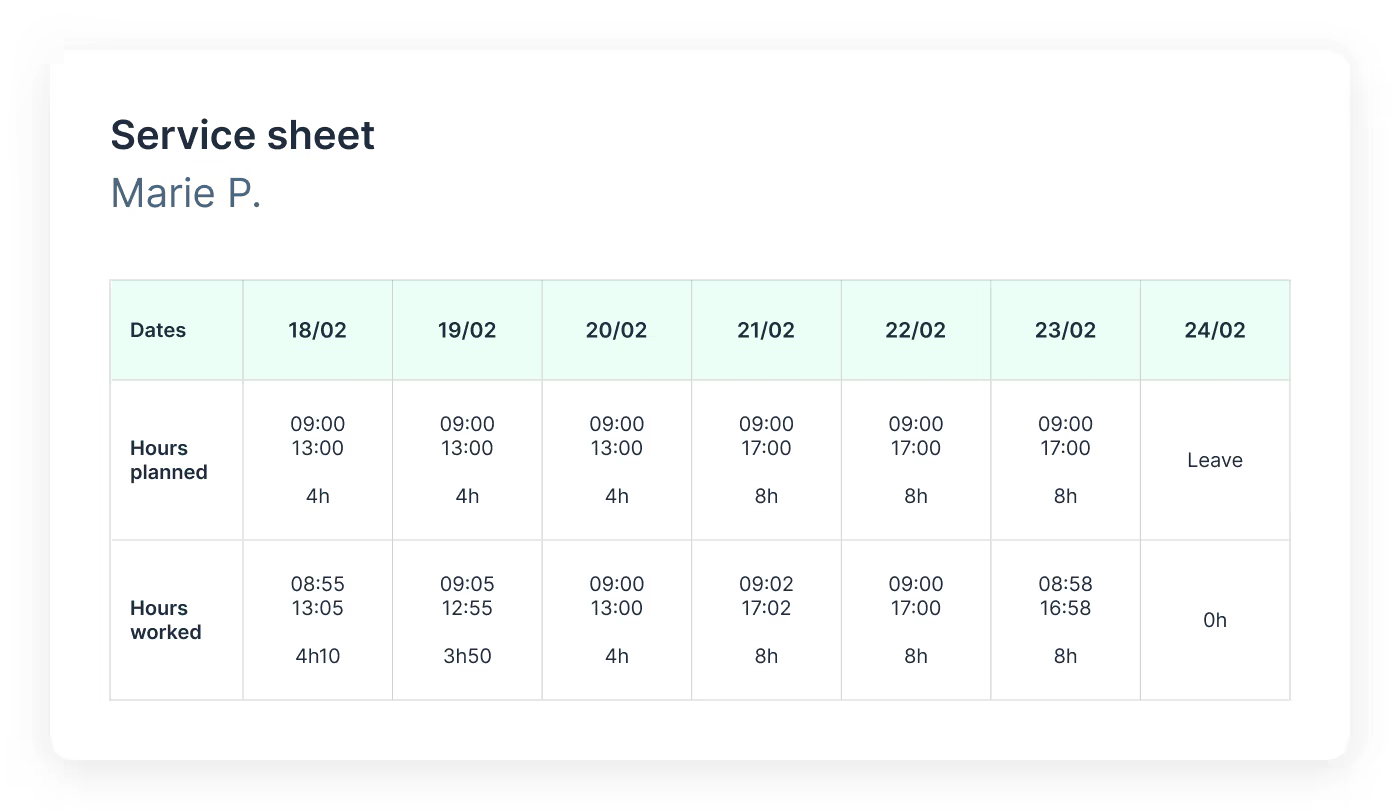
Task: Click the Service sheet title
Action: pos(242,135)
